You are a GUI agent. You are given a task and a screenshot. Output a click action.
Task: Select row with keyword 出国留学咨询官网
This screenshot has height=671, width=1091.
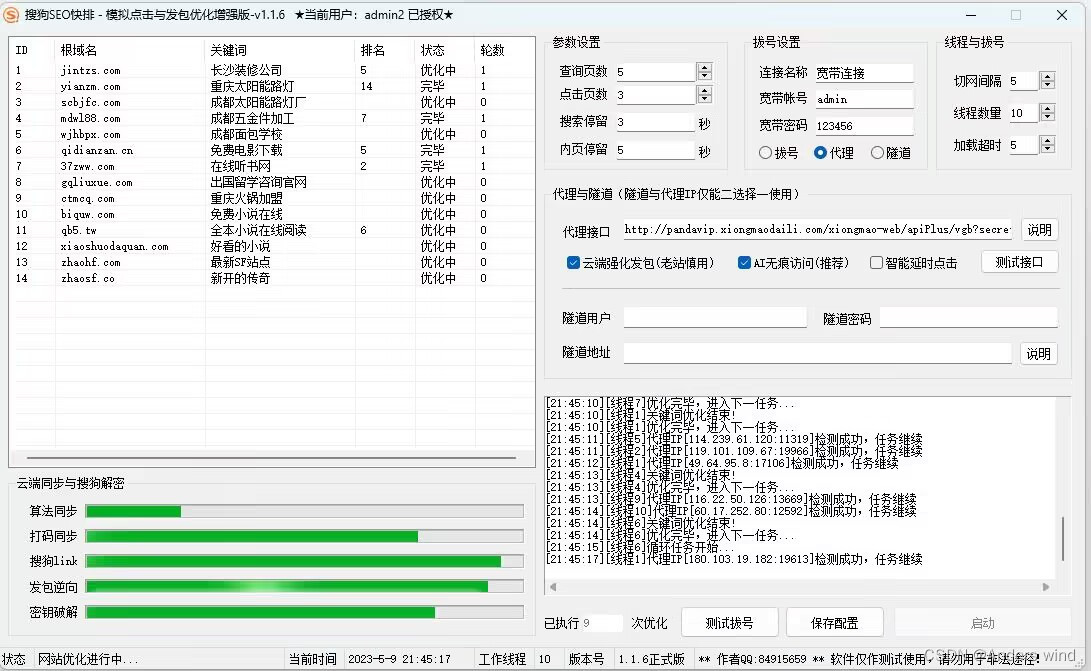click(x=272, y=182)
